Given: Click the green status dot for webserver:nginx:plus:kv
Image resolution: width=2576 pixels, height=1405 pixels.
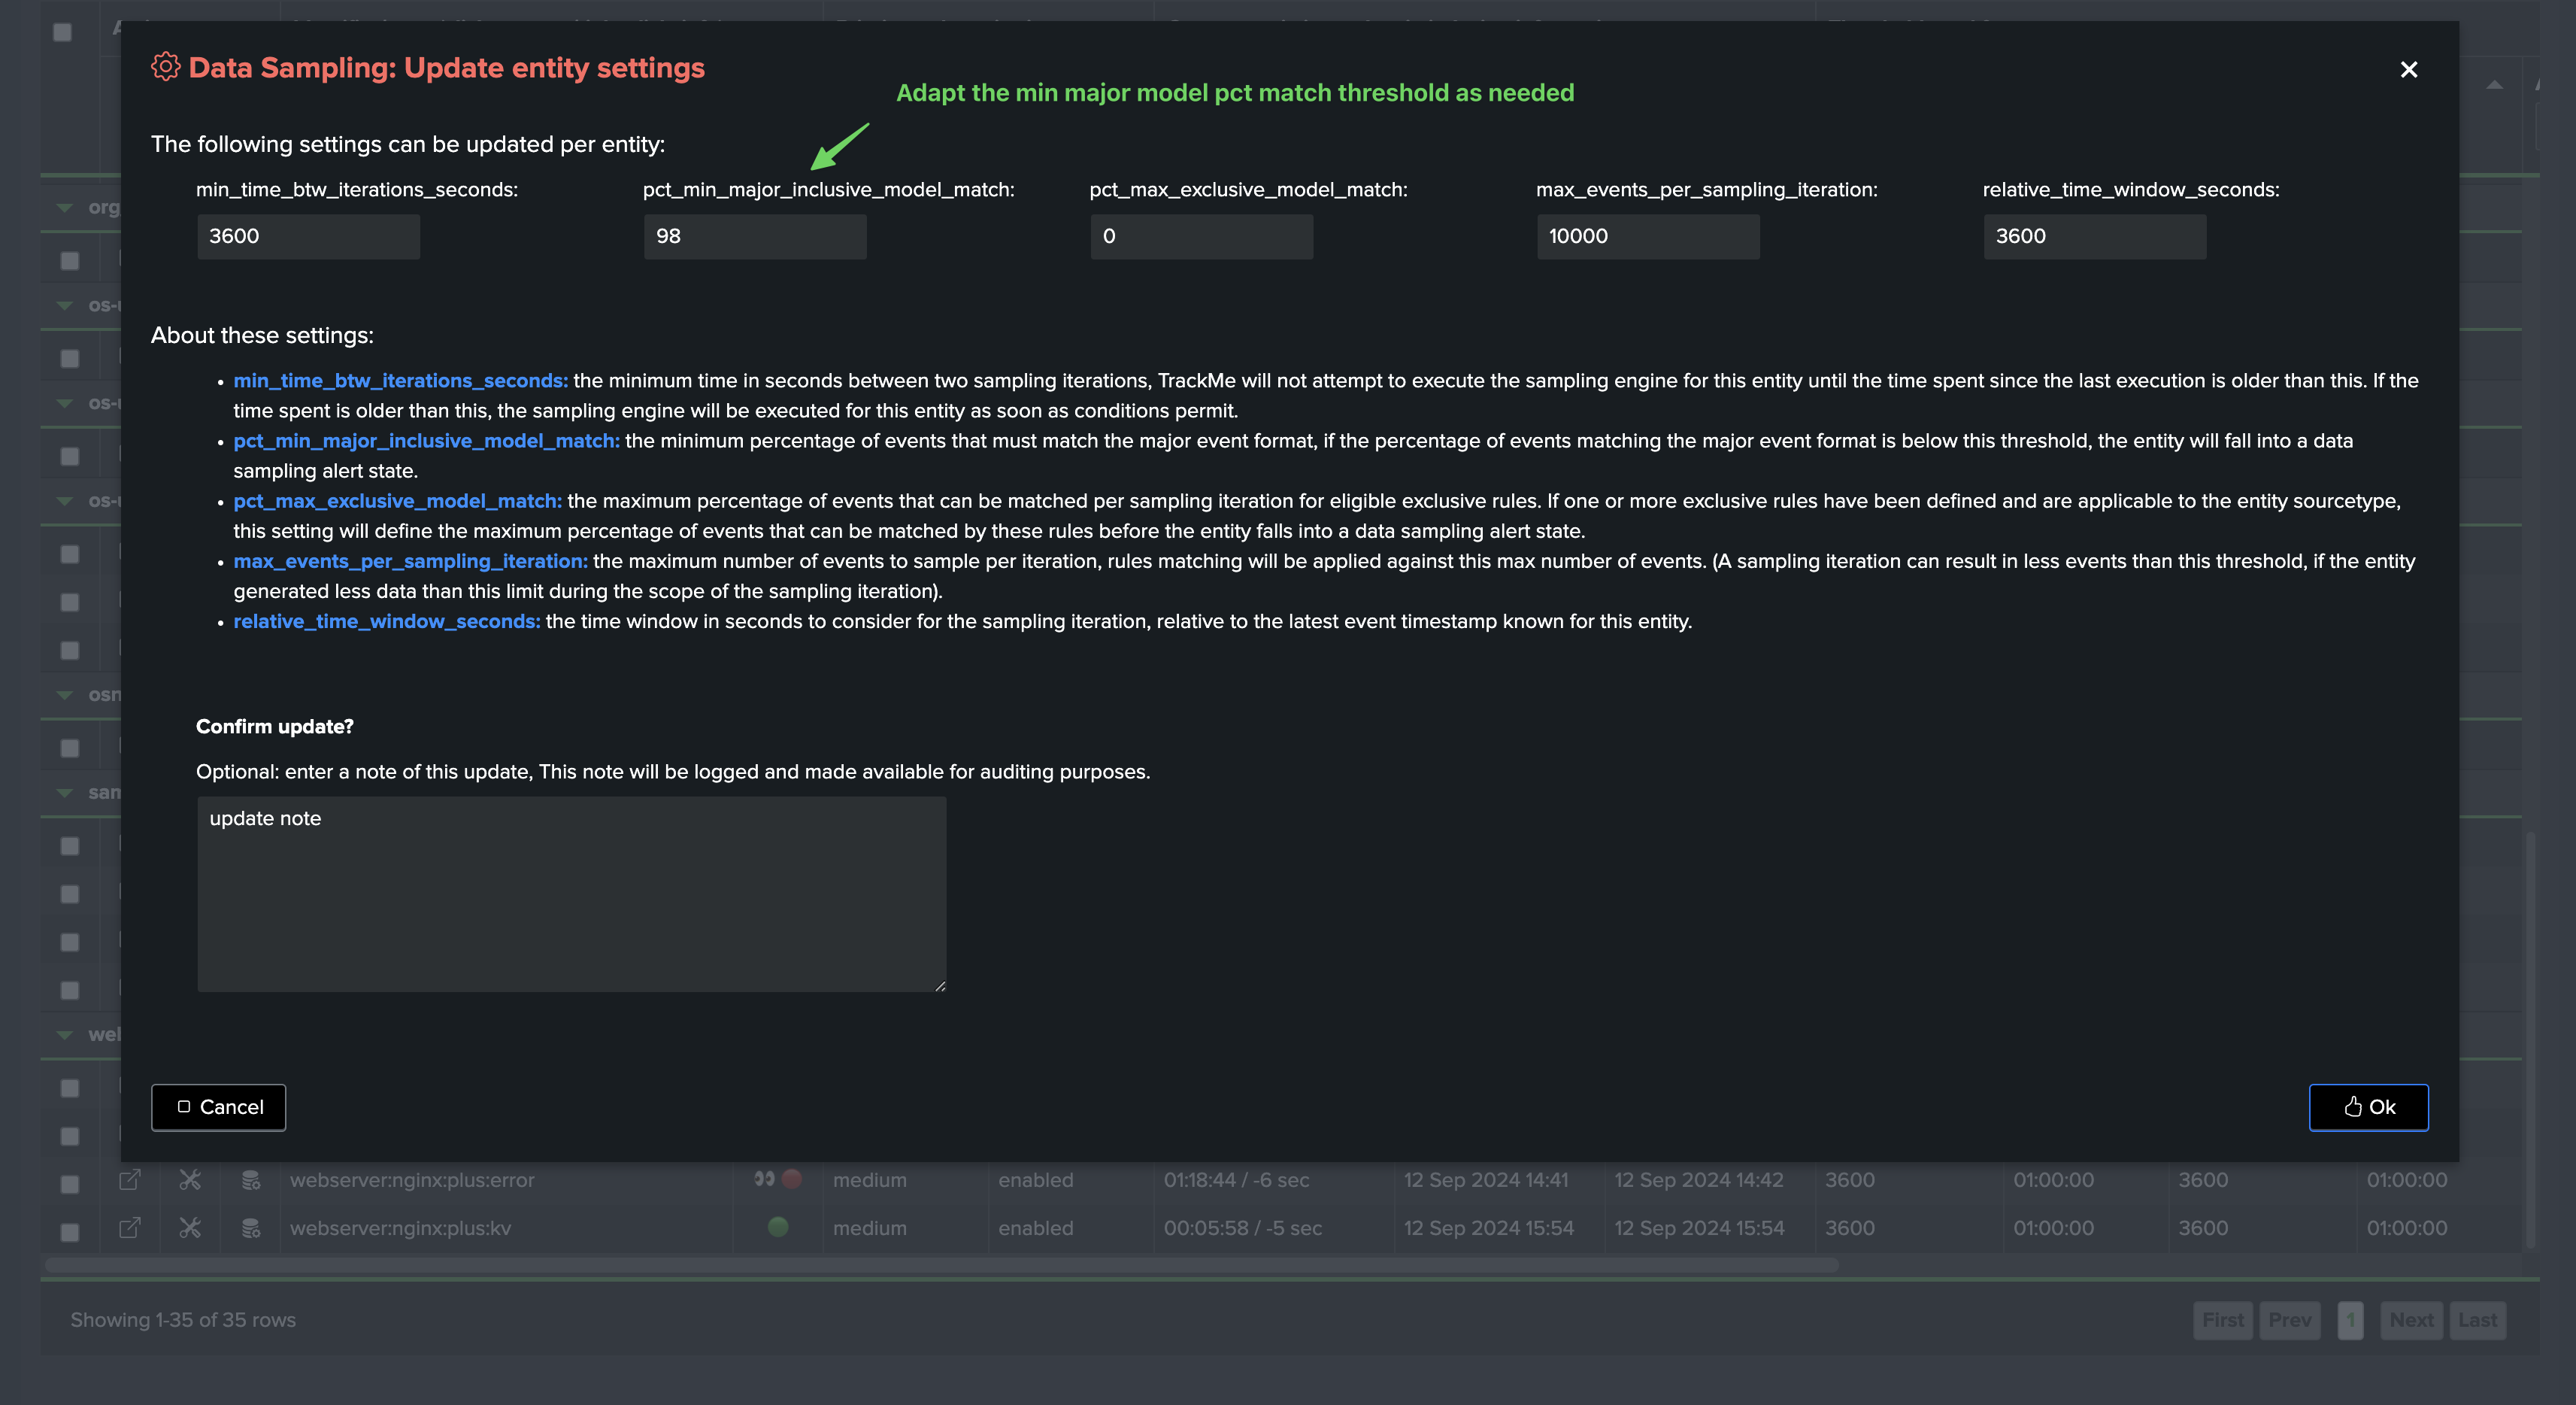Looking at the screenshot, I should point(778,1227).
